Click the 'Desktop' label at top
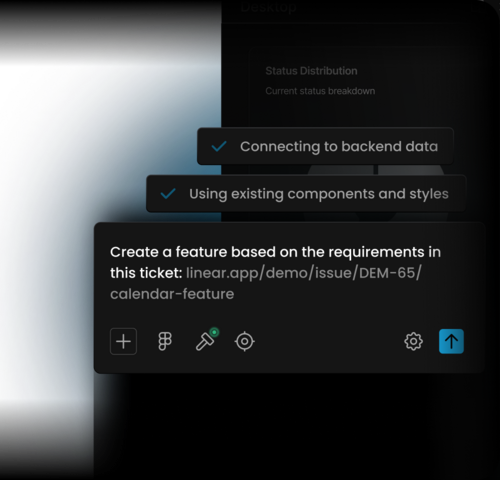Image resolution: width=500 pixels, height=480 pixels. 268,7
